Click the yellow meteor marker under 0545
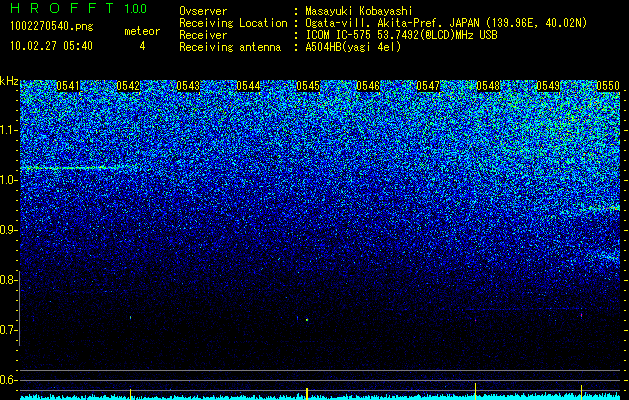The width and height of the screenshot is (629, 400). [x=307, y=394]
